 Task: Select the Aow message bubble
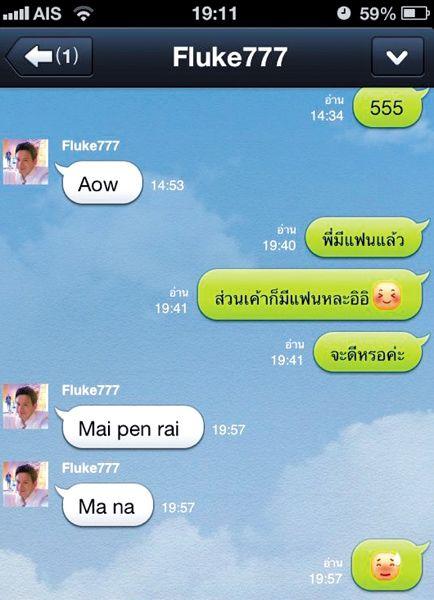[99, 183]
